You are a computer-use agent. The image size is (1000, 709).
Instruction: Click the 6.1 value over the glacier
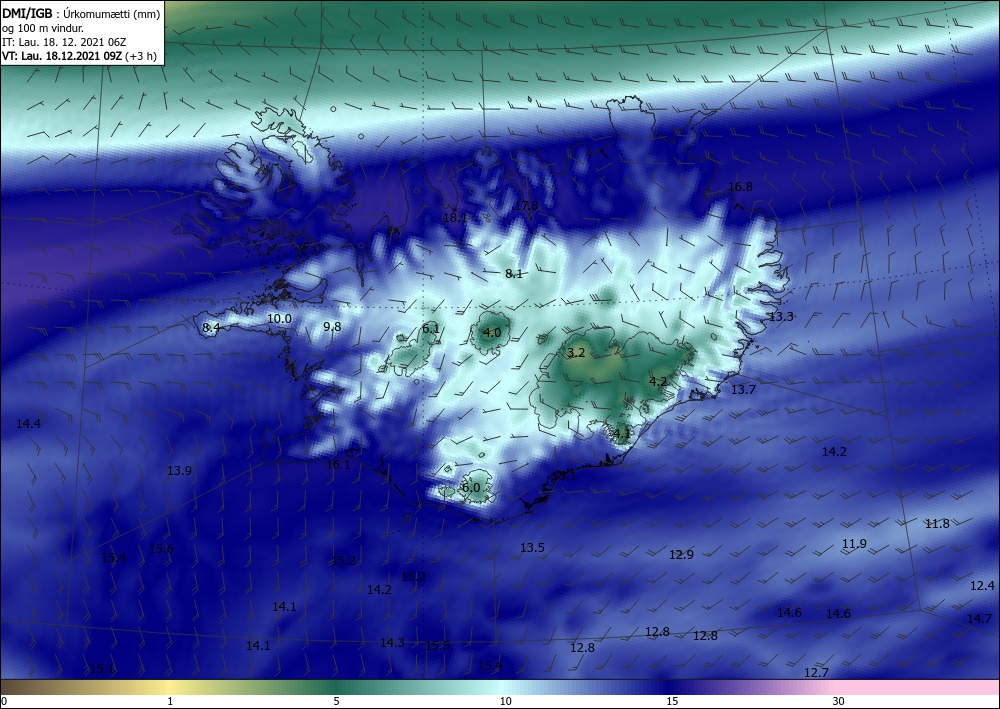[431, 329]
